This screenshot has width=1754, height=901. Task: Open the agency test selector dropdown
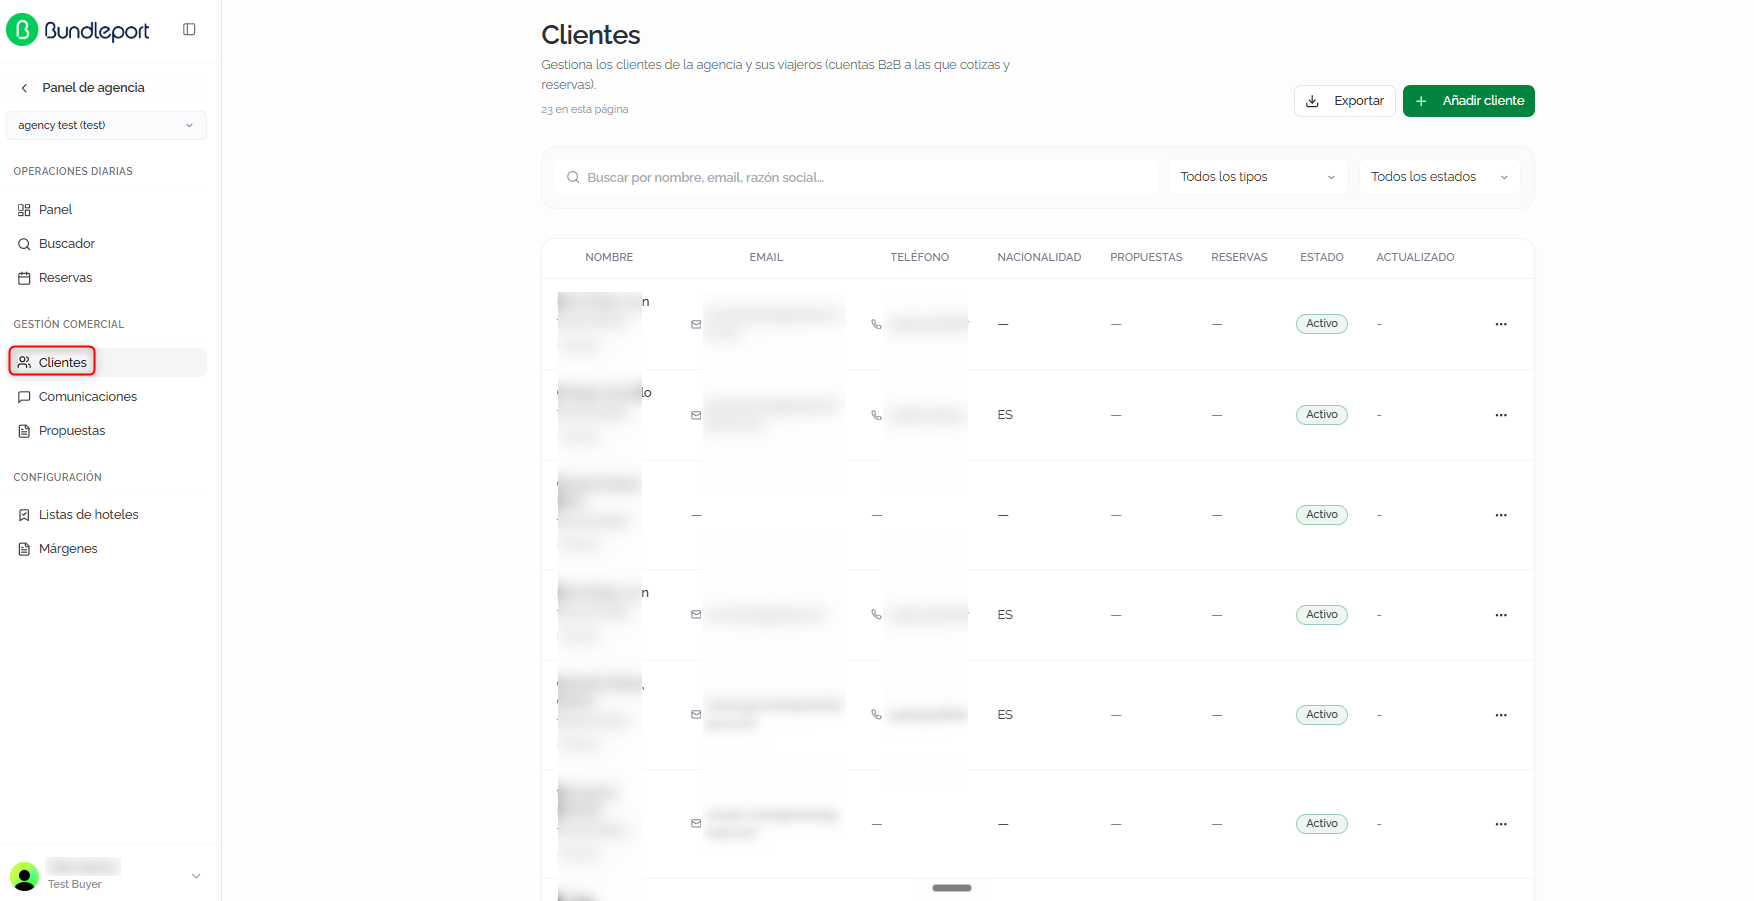106,125
